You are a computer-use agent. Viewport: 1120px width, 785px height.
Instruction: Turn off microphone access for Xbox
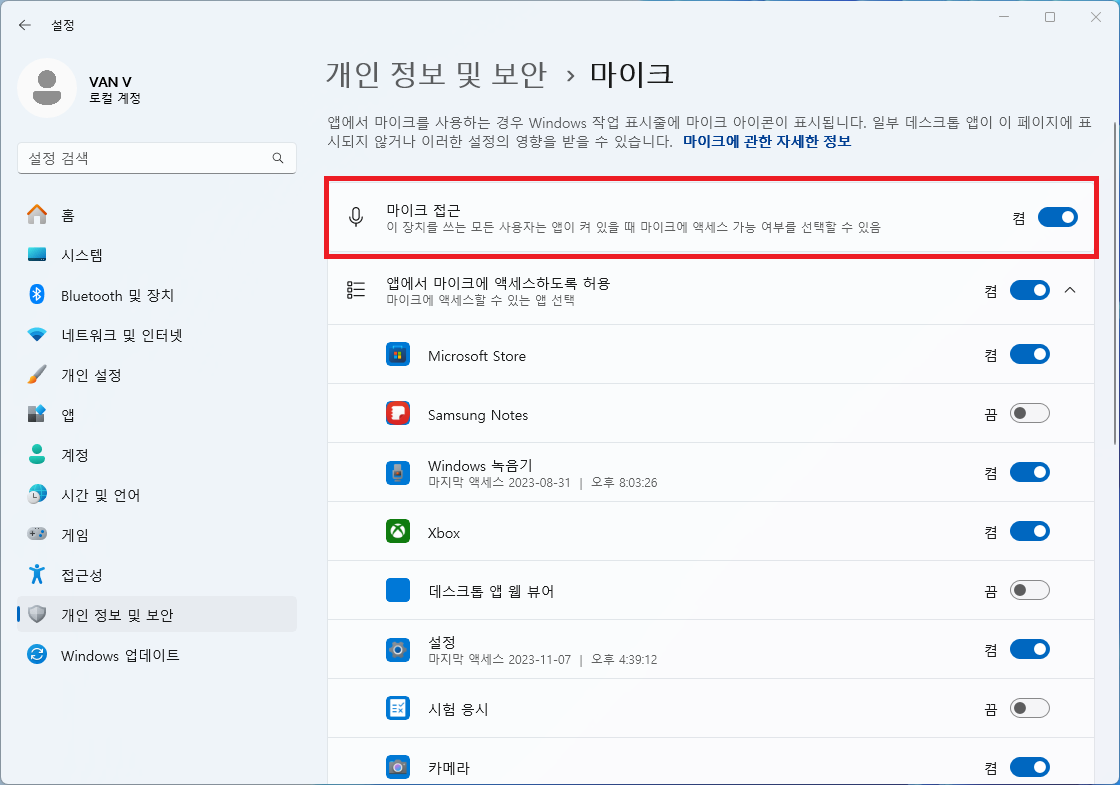pyautogui.click(x=1030, y=531)
